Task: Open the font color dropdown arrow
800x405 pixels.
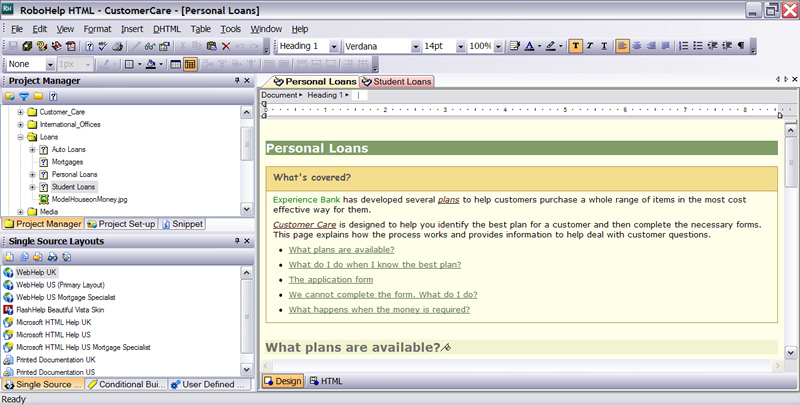Action: (x=539, y=46)
